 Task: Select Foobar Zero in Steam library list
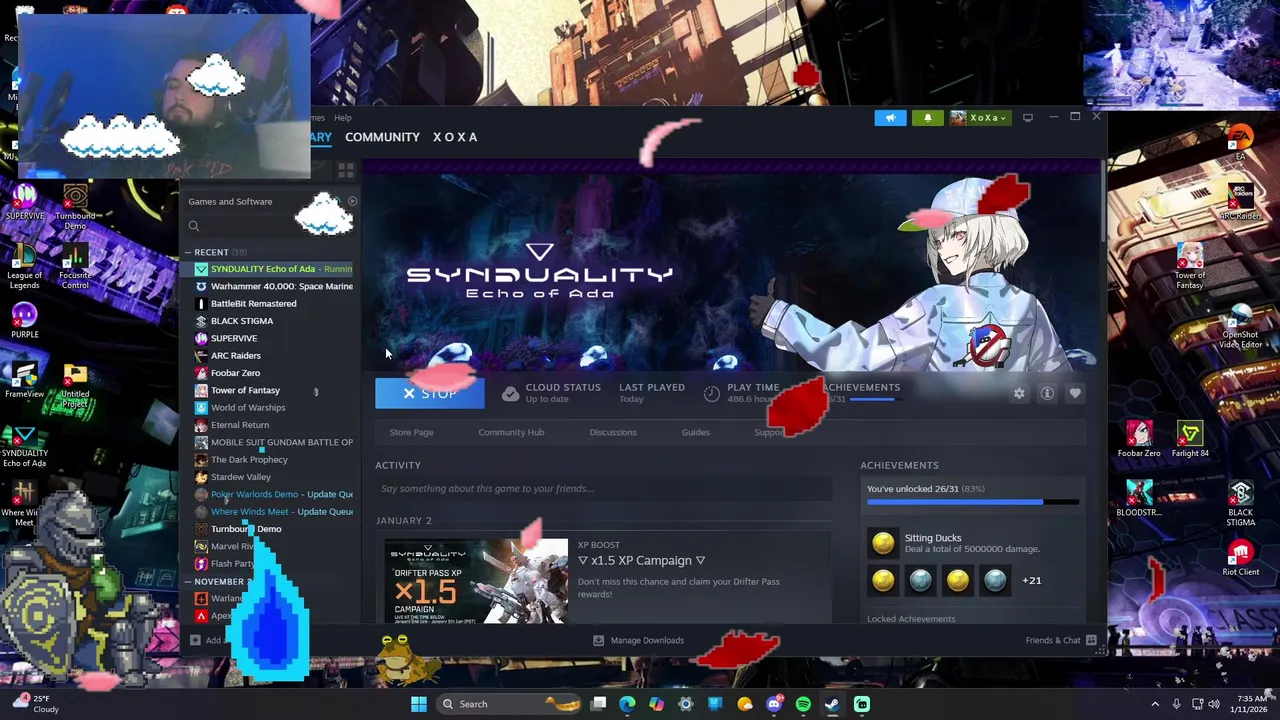click(273, 373)
